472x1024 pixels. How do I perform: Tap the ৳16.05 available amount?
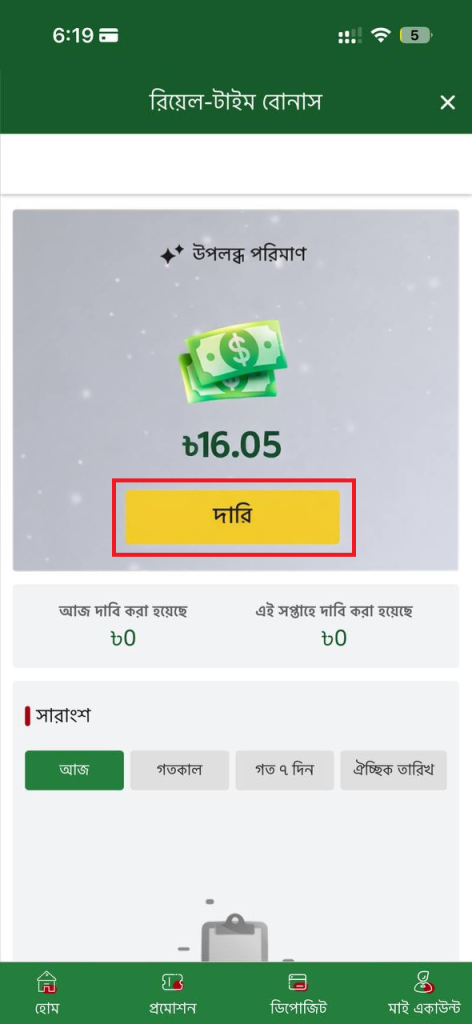(x=232, y=445)
